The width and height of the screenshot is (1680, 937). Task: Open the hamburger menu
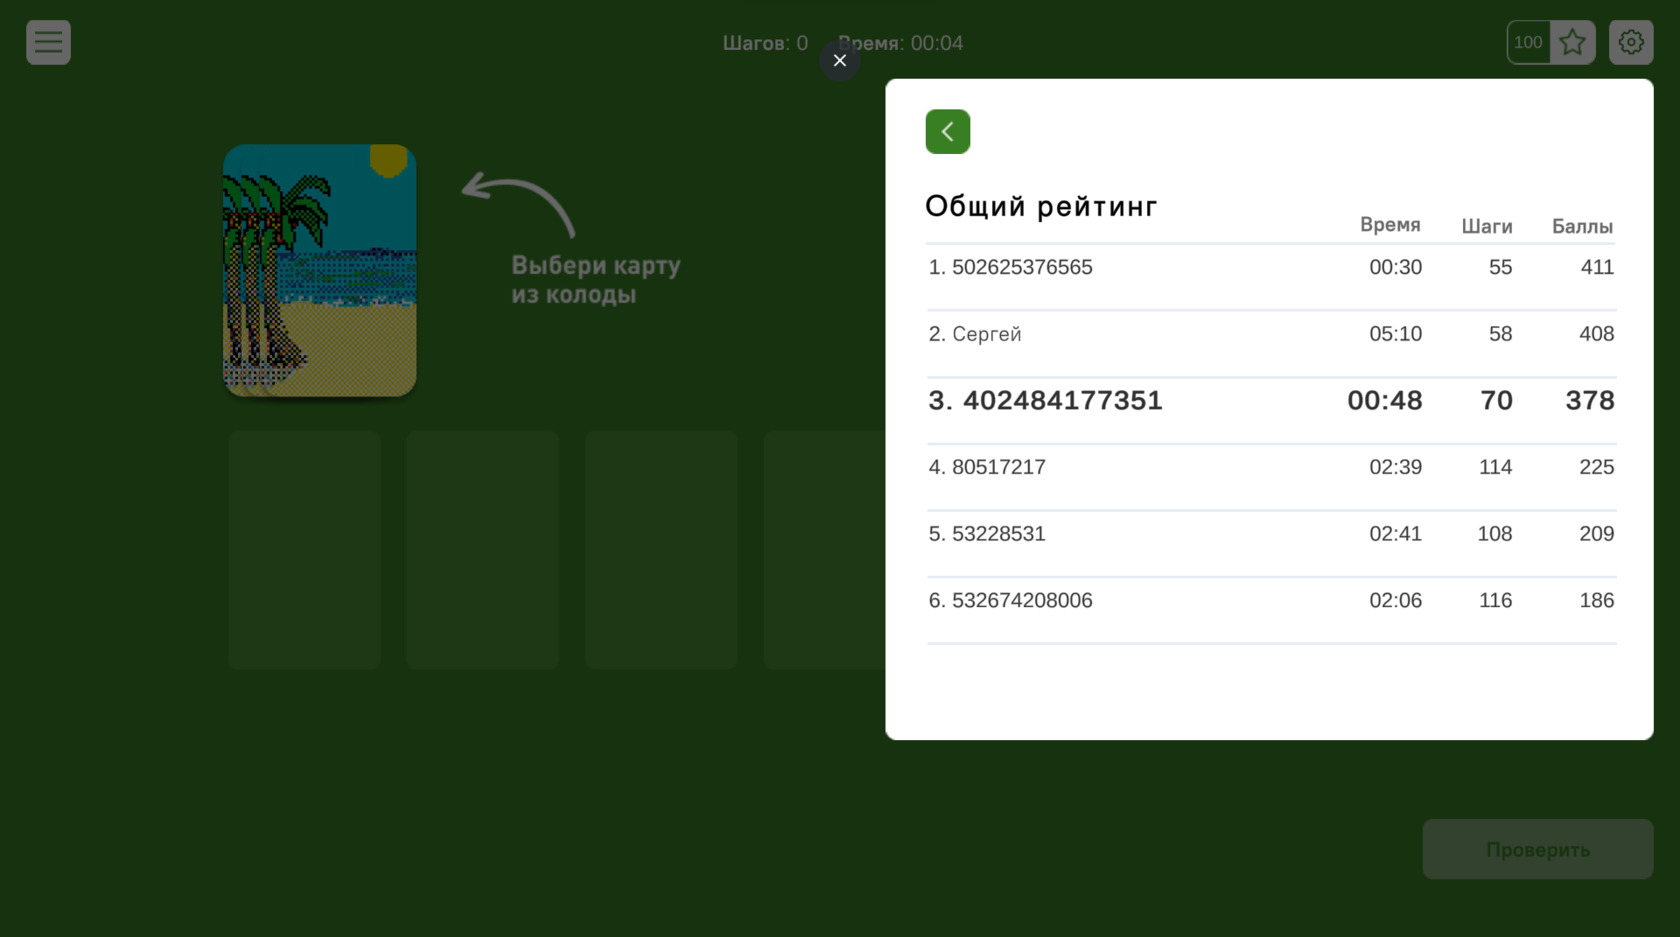click(x=48, y=42)
